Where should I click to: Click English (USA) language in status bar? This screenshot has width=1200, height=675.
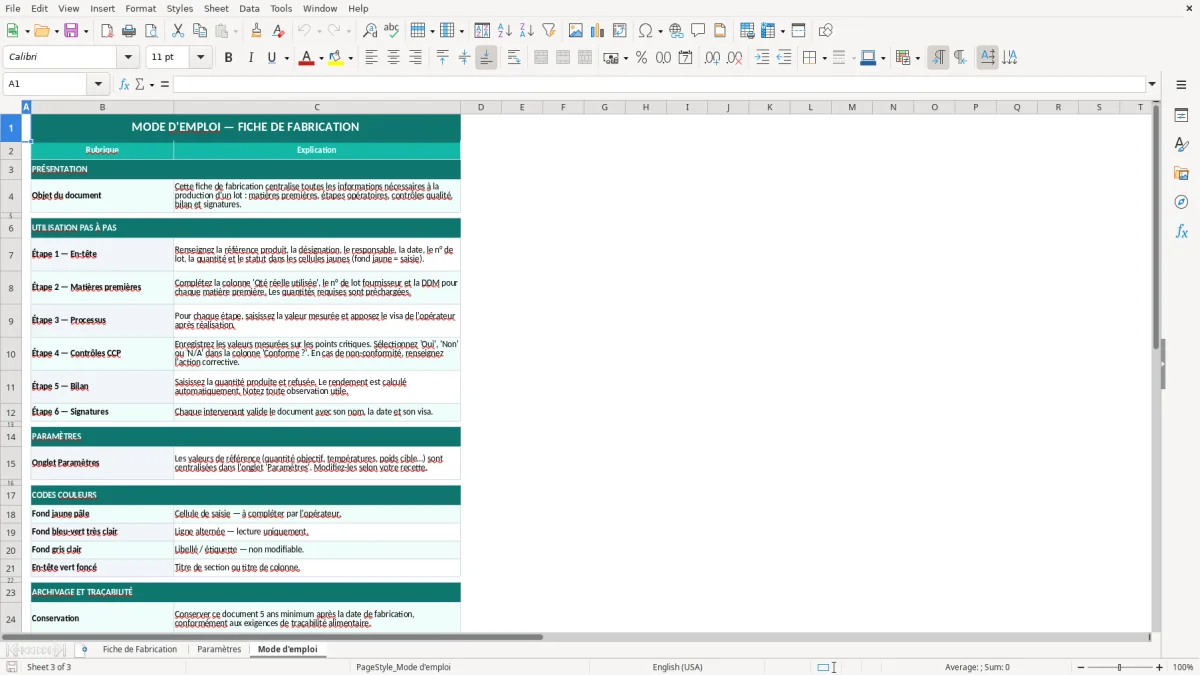[x=677, y=667]
